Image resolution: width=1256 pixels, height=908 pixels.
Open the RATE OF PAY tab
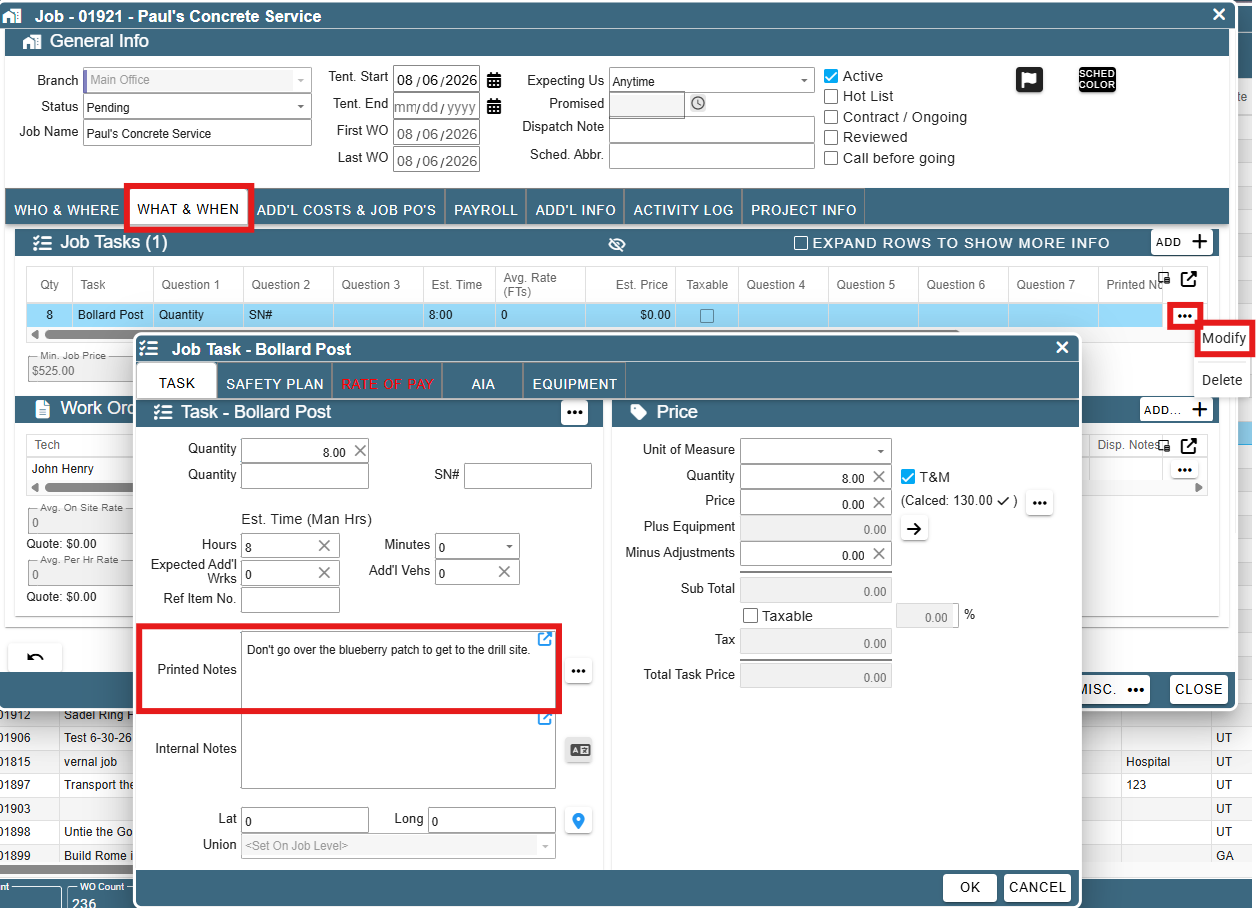tap(387, 383)
